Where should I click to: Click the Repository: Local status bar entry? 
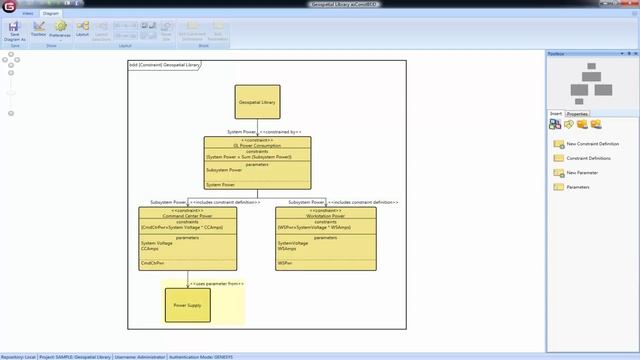click(18, 357)
